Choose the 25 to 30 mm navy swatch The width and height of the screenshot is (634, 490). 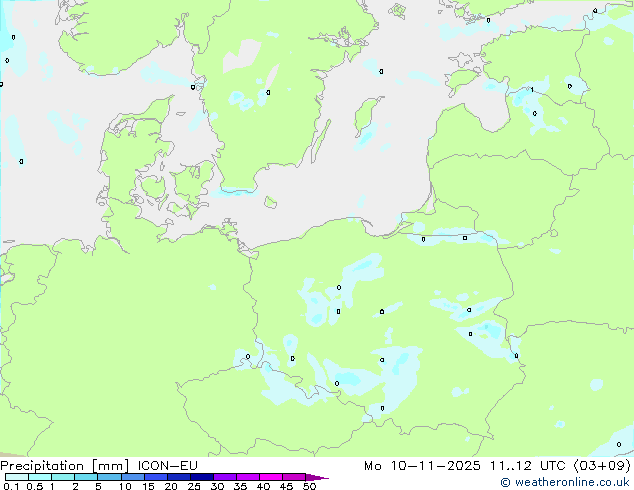tap(202, 477)
